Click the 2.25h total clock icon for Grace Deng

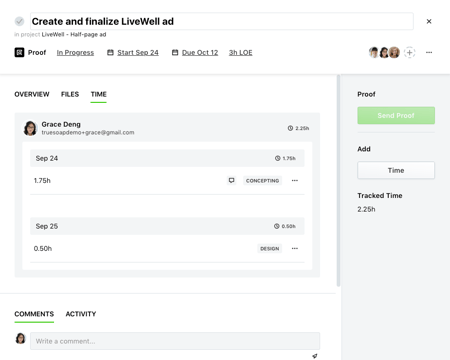click(x=290, y=128)
